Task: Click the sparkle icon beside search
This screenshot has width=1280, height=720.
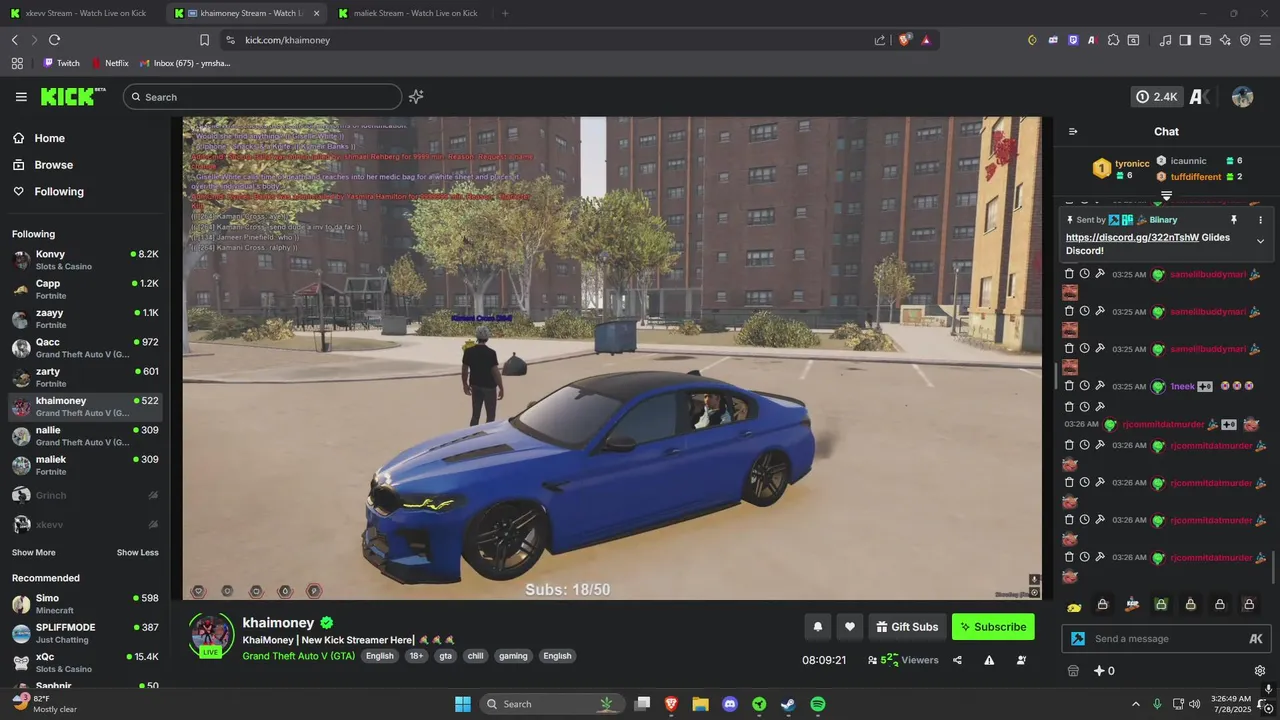Action: 416,97
